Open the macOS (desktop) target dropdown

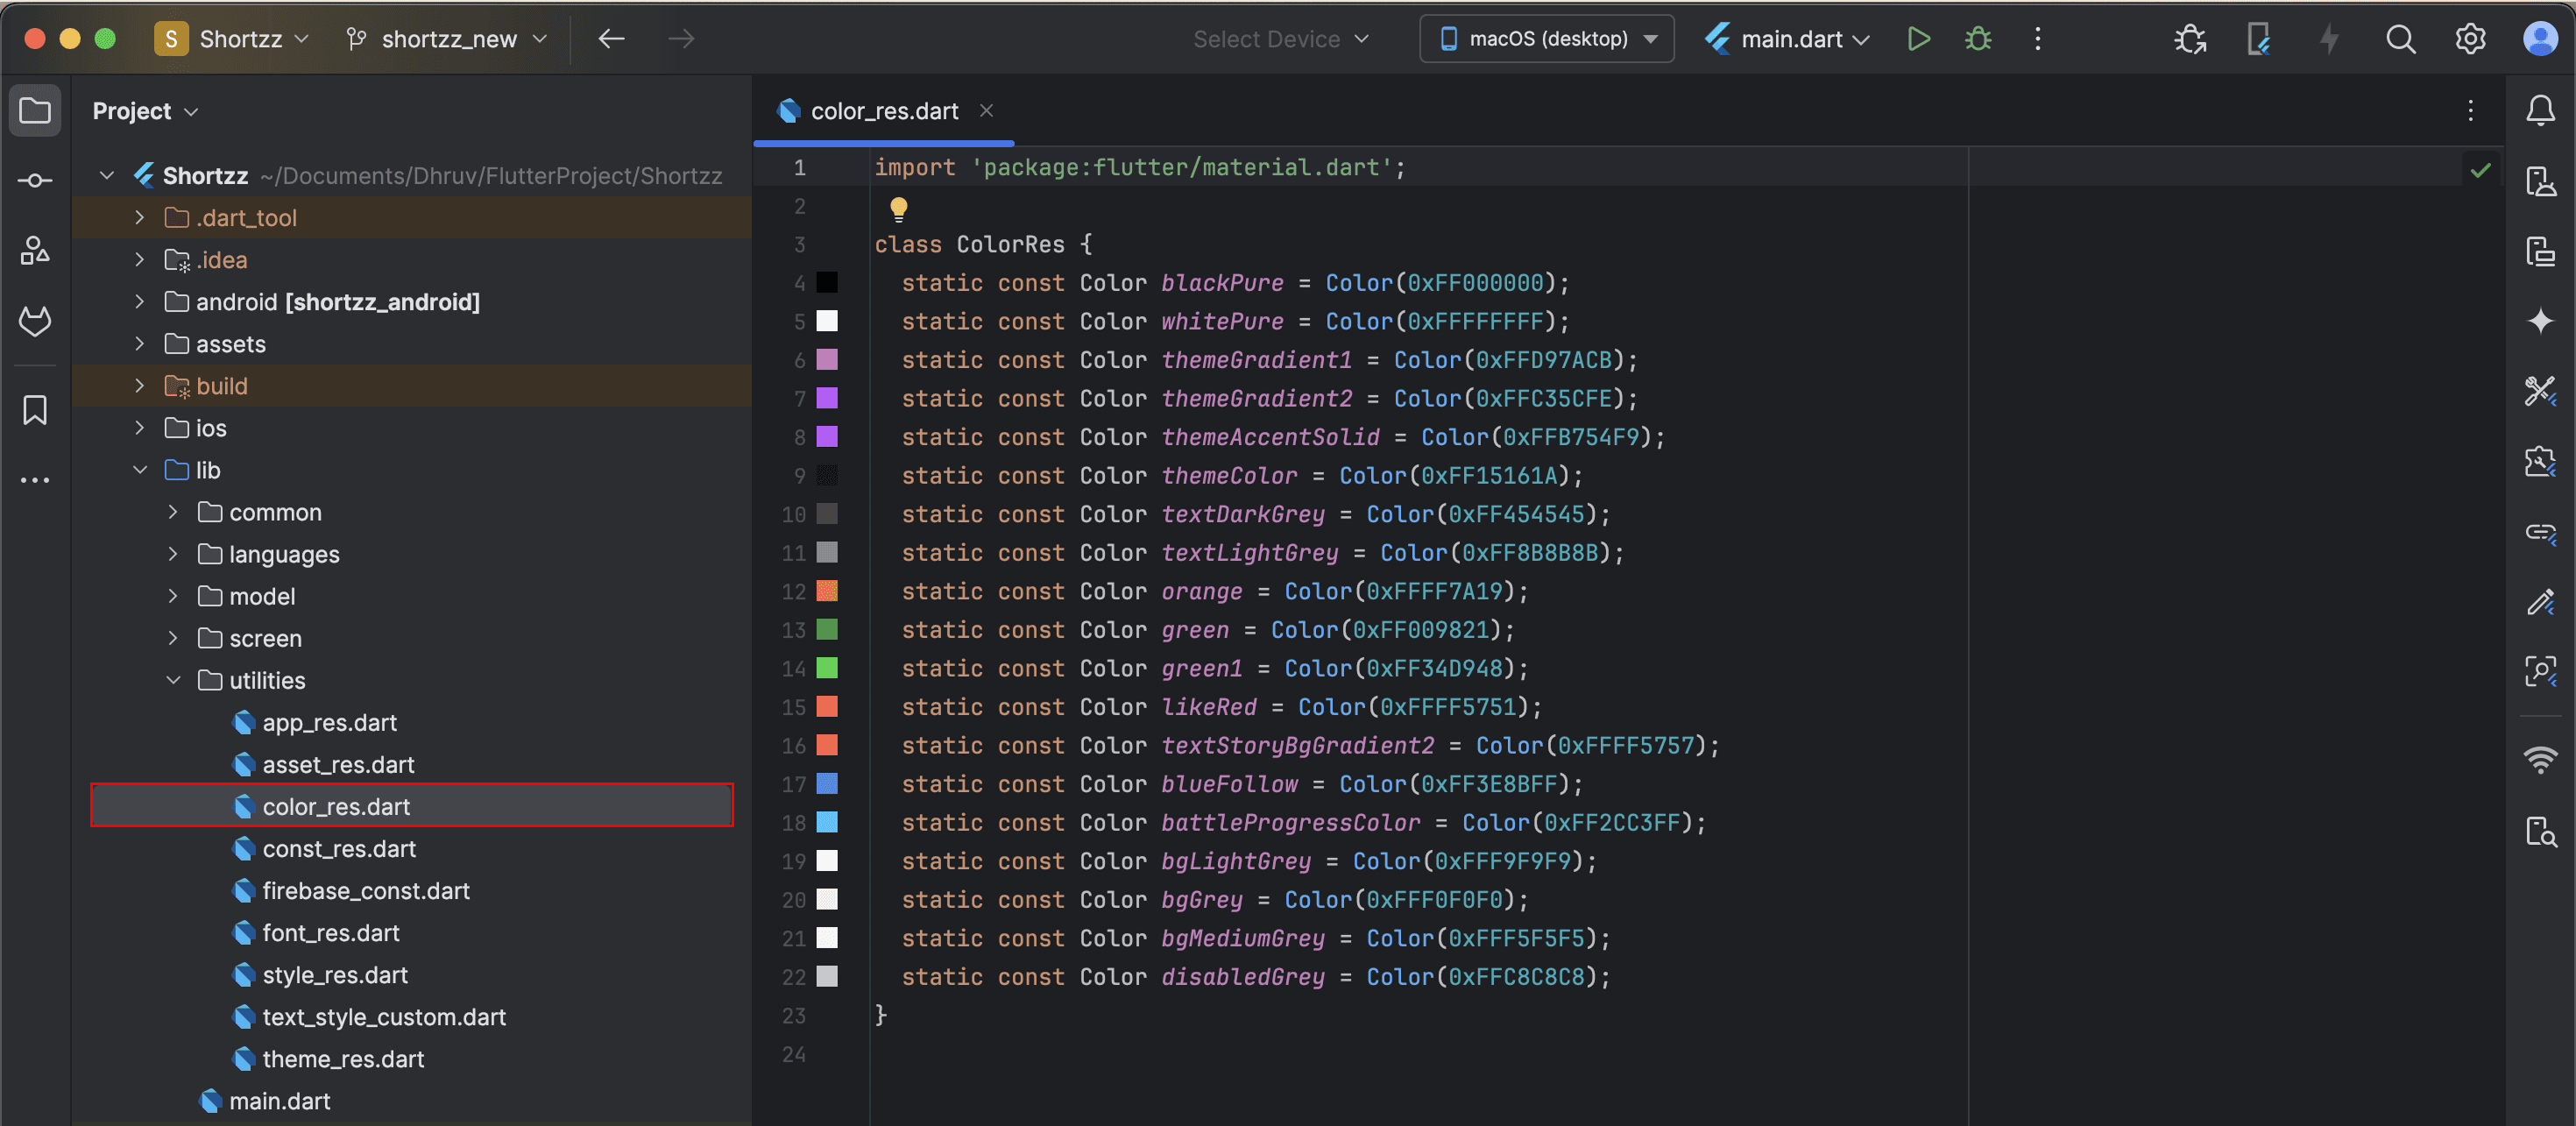coord(1546,38)
